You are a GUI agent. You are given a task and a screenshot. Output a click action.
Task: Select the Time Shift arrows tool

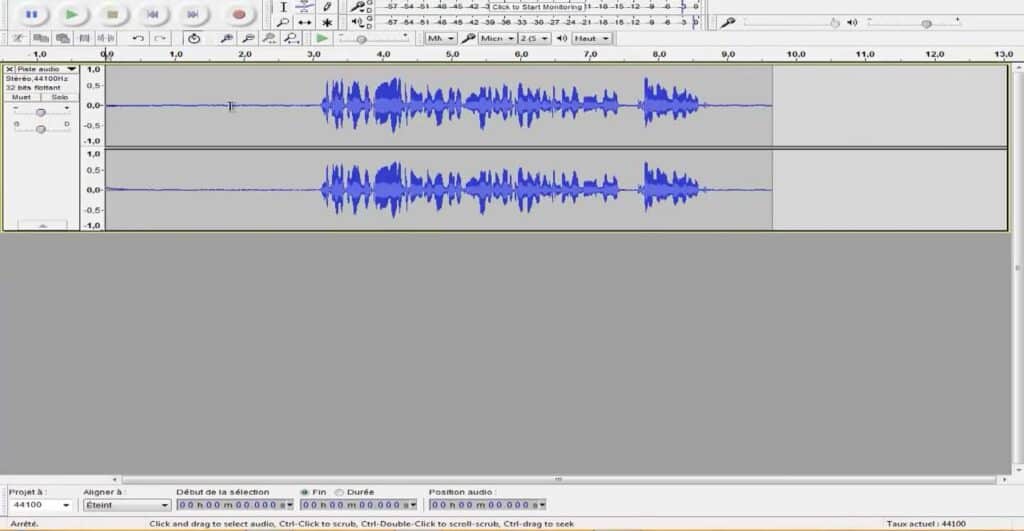click(x=304, y=23)
